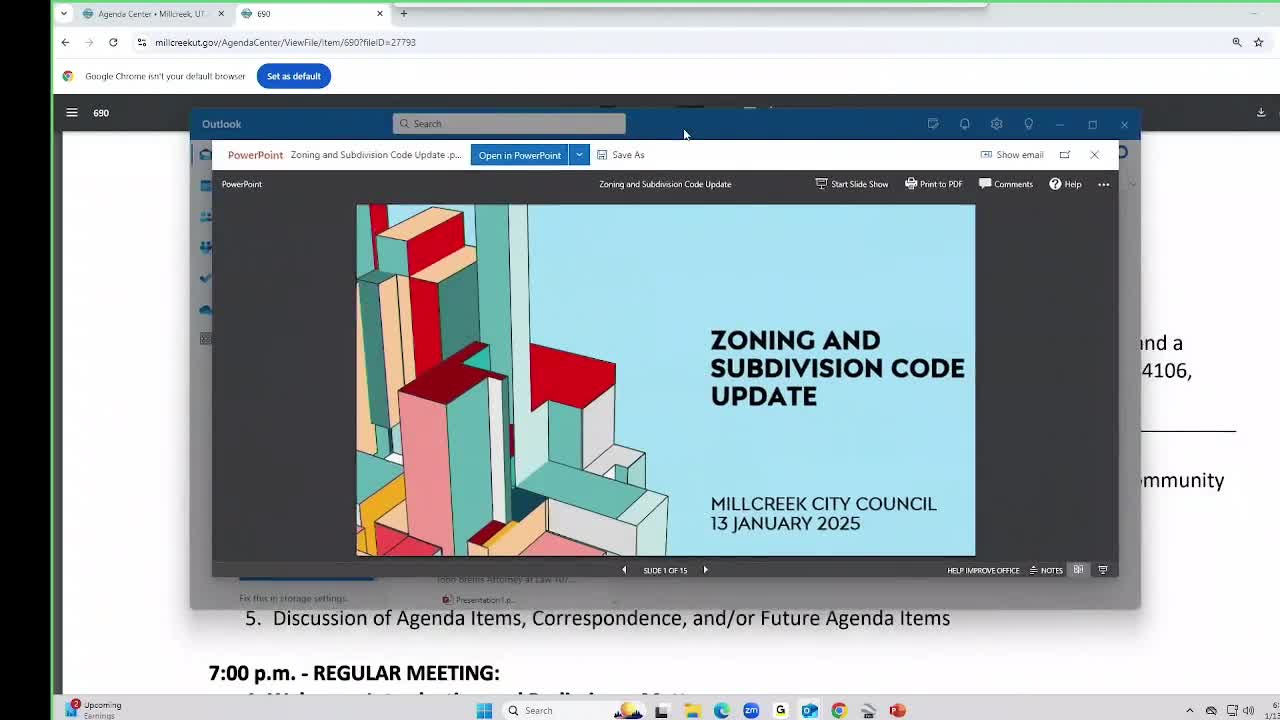Go to next slide arrow
The height and width of the screenshot is (720, 1280).
[705, 570]
